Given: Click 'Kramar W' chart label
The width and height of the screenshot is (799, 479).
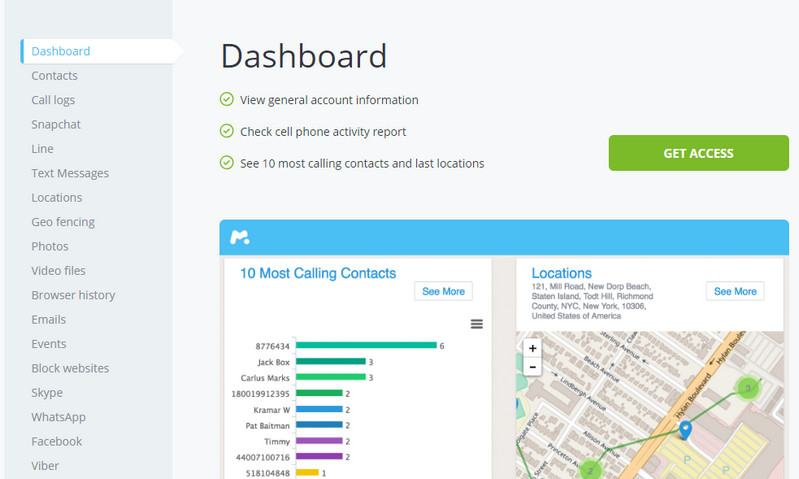Looking at the screenshot, I should 272,410.
